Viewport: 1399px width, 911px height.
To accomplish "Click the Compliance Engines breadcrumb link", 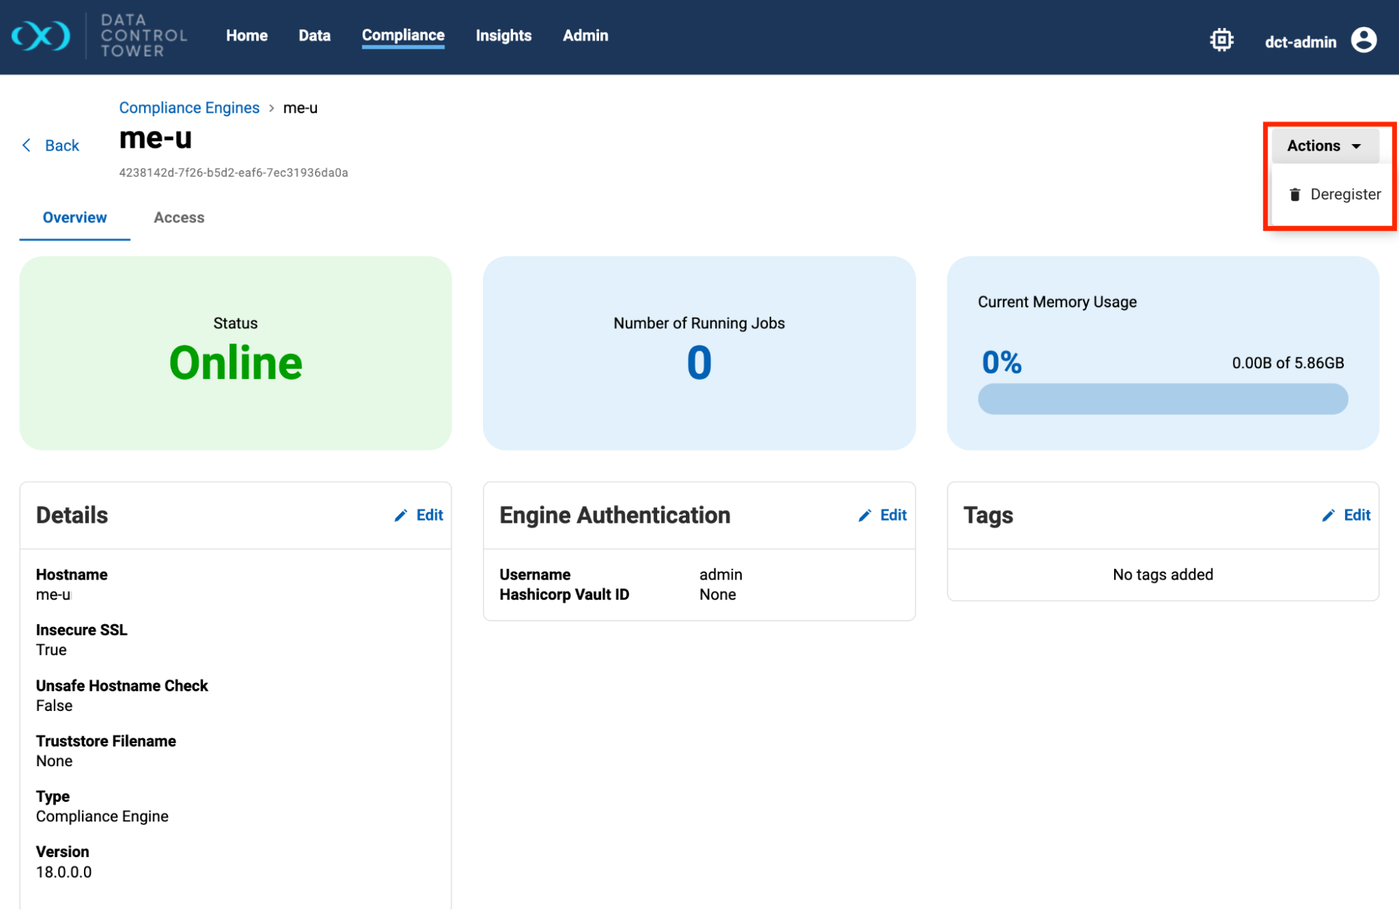I will click(x=189, y=108).
